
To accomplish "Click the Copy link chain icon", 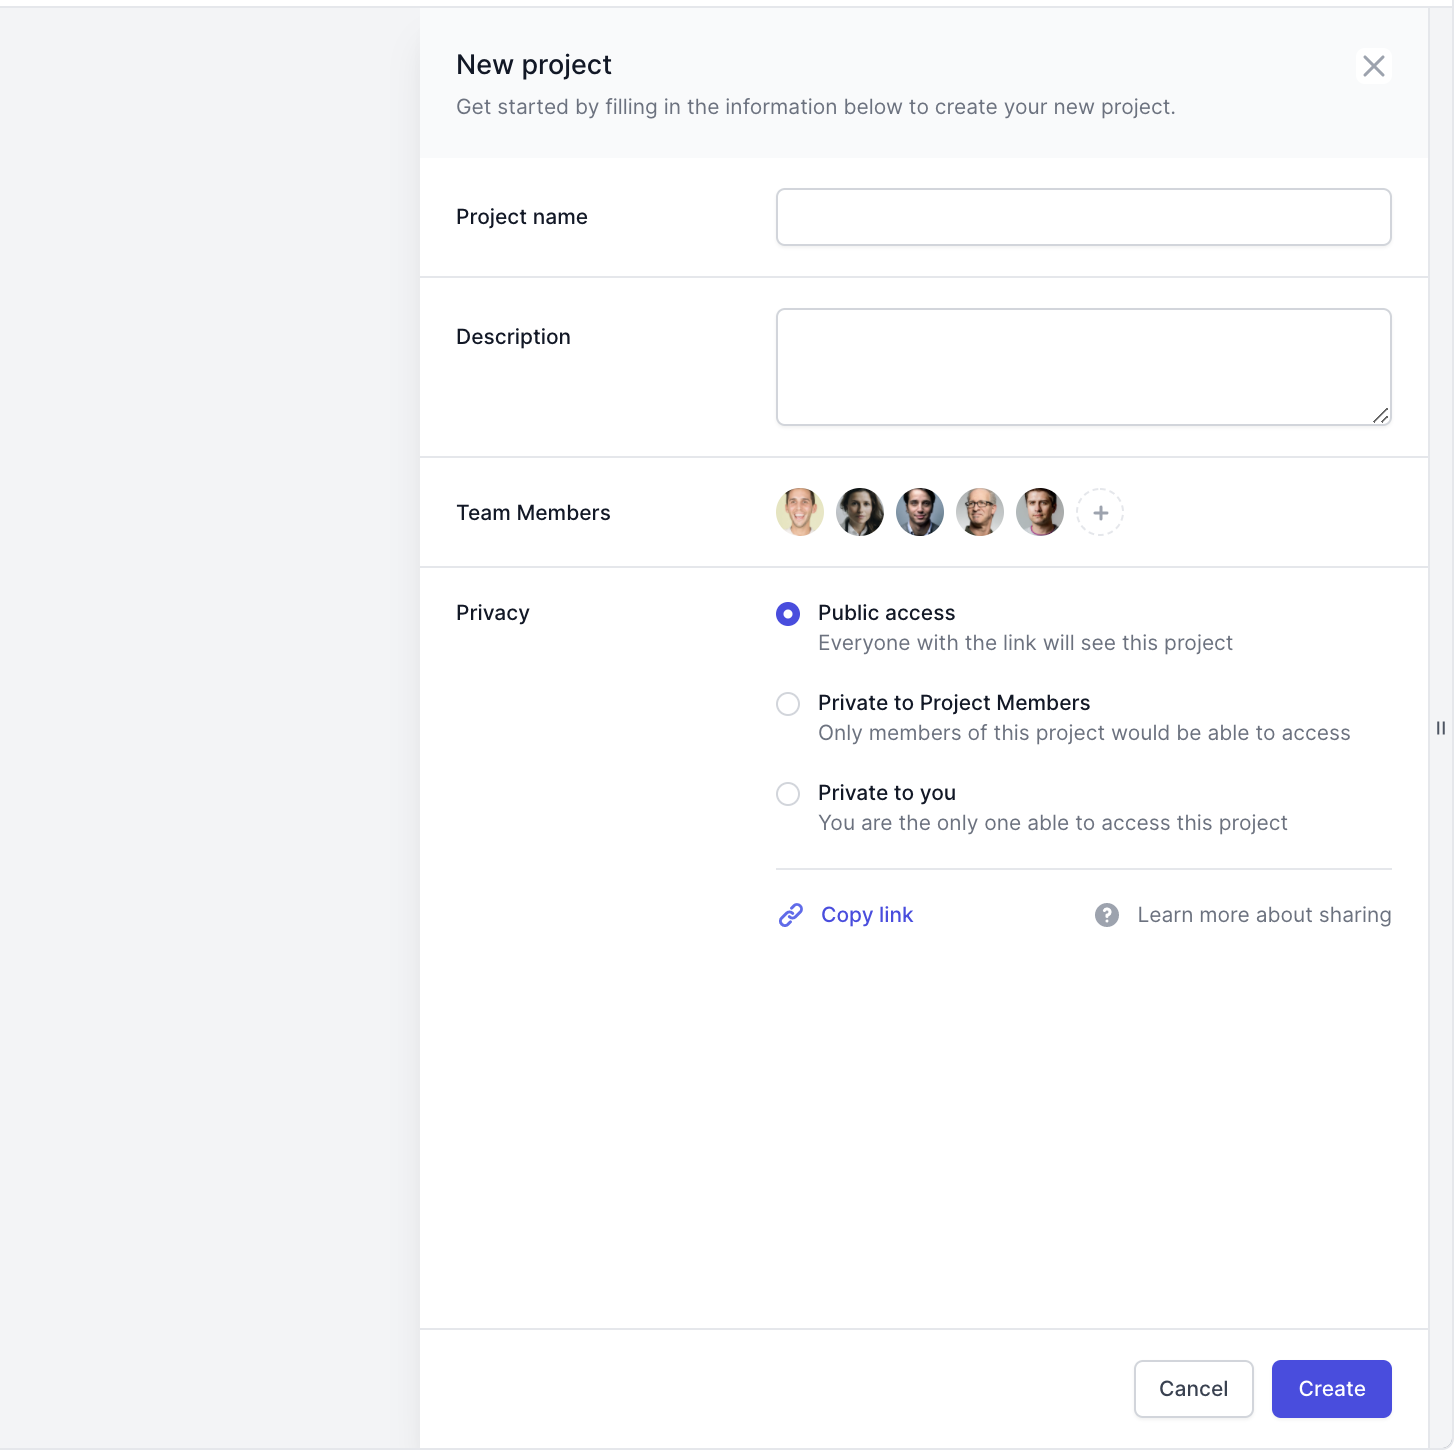I will tap(790, 914).
